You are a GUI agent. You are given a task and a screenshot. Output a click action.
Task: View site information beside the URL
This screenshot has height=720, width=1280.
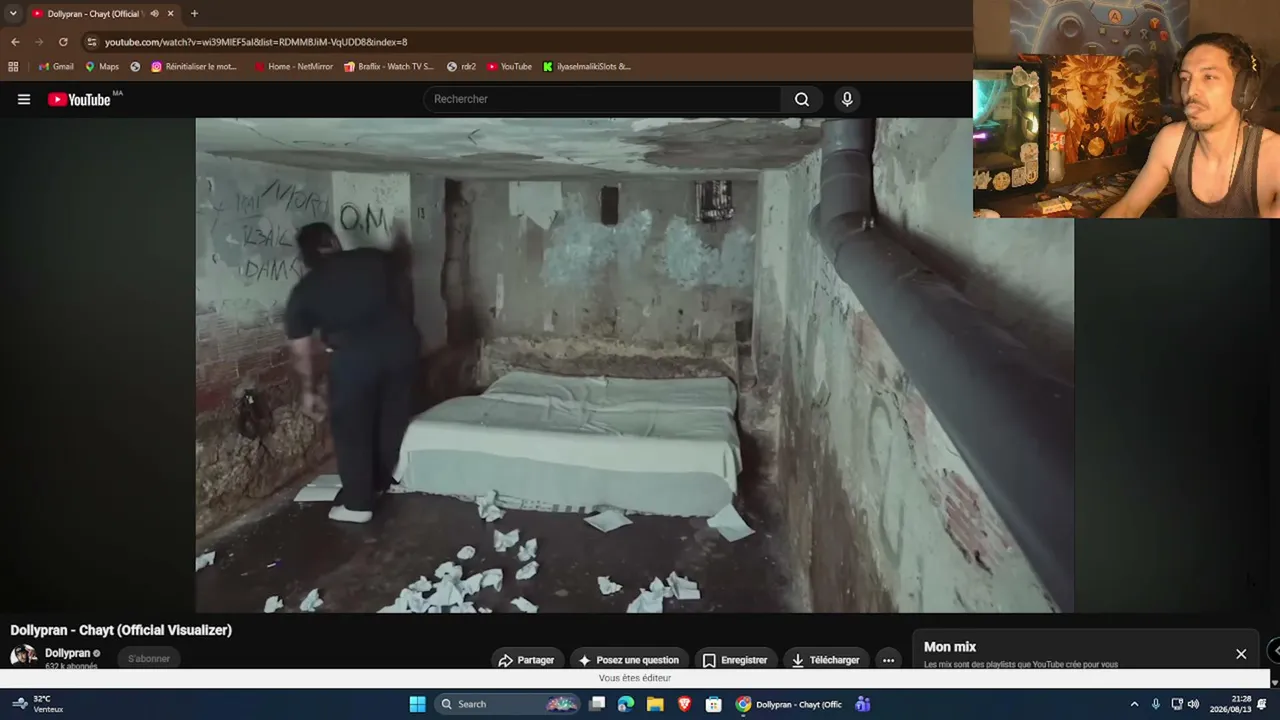(x=92, y=42)
